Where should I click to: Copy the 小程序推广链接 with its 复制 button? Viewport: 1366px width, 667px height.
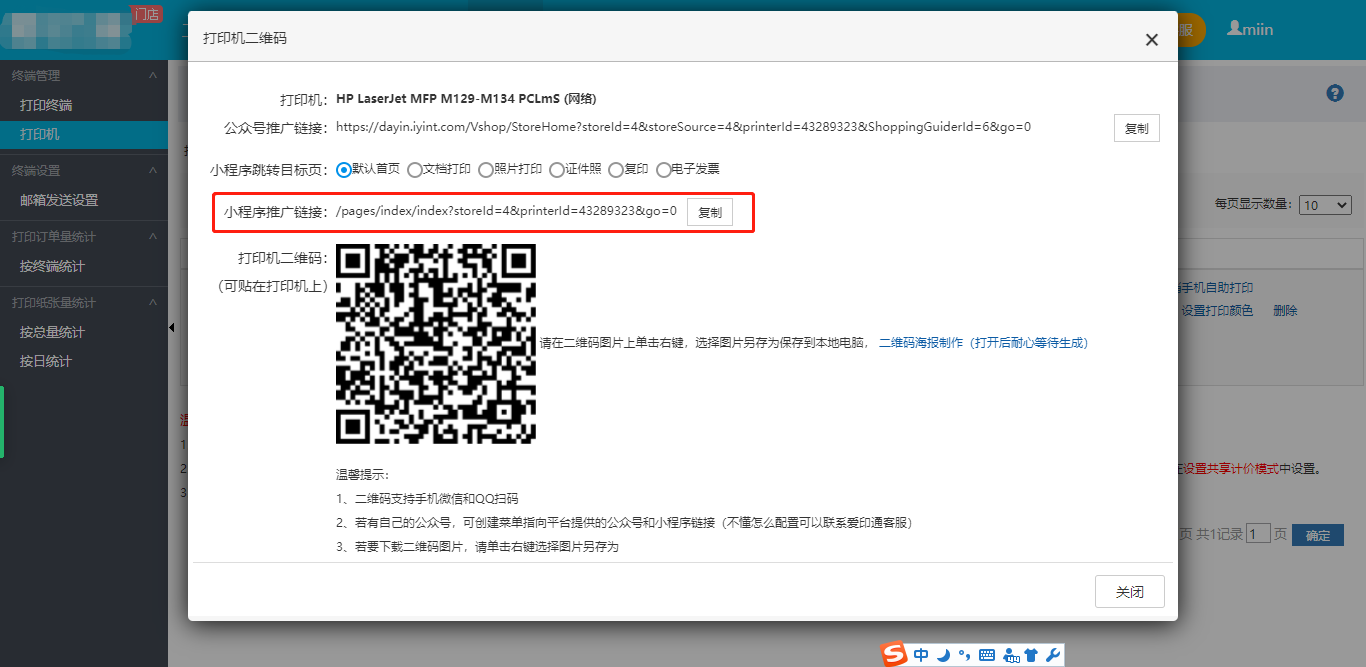[710, 212]
